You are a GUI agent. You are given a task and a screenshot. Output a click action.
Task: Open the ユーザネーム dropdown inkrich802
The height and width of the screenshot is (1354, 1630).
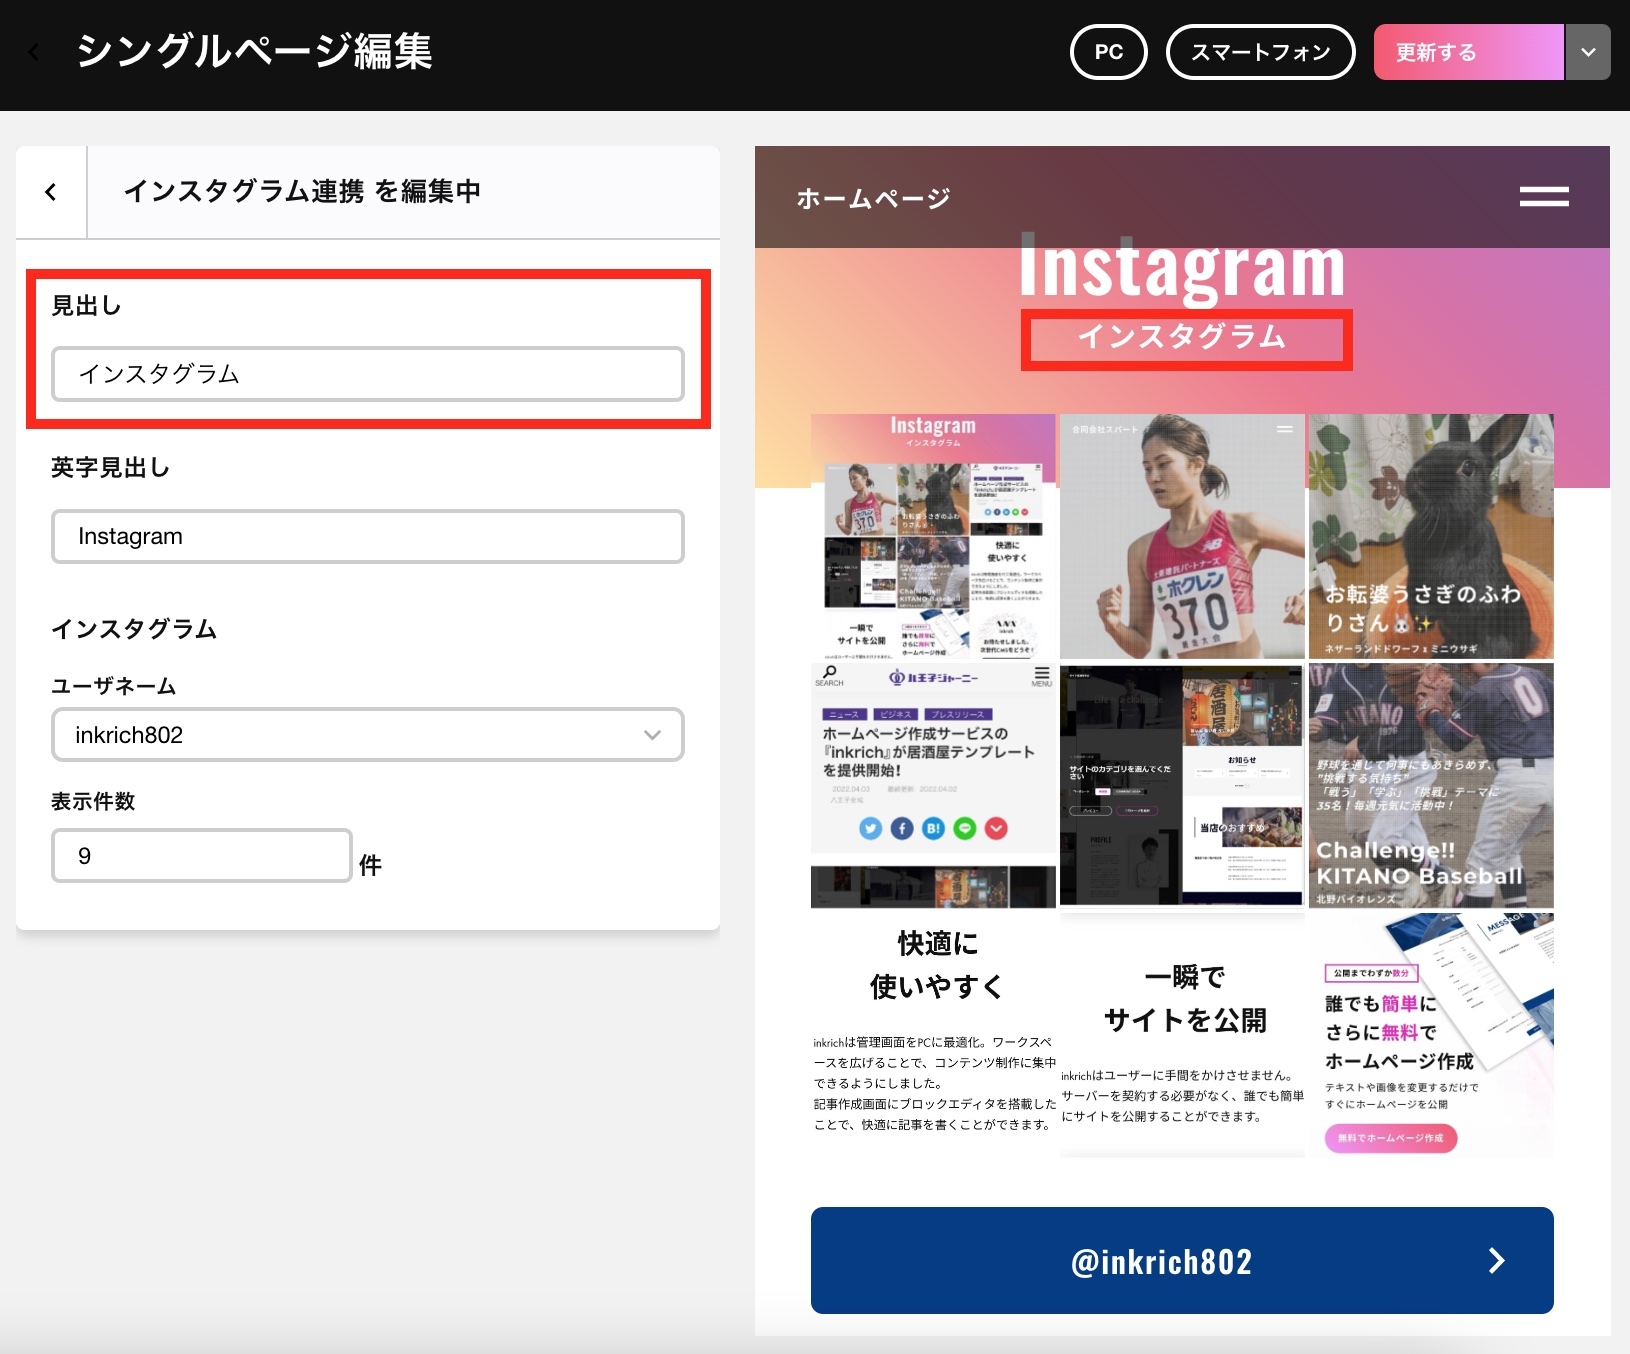coord(368,735)
